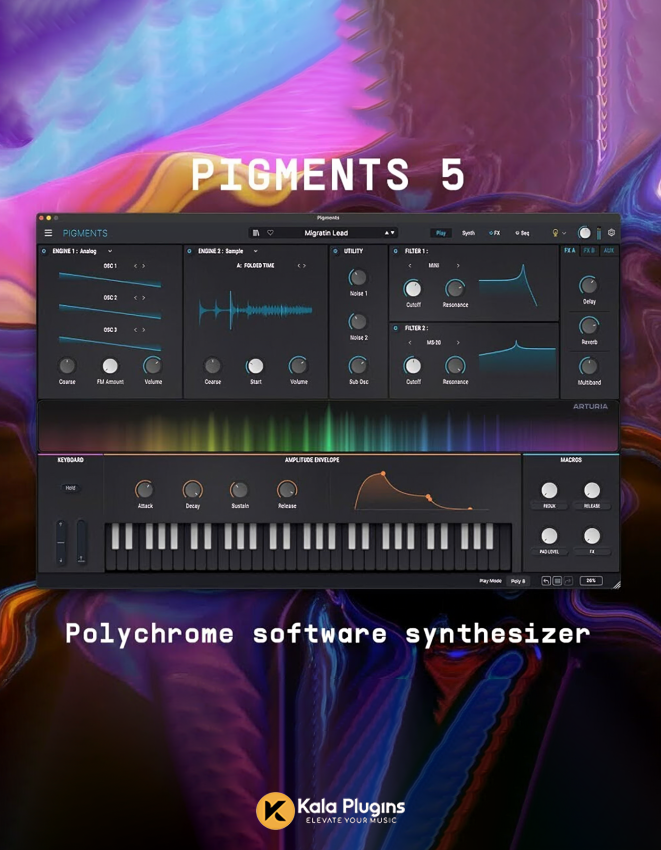This screenshot has width=661, height=850.
Task: Select next Filter 1 type with right arrow
Action: pyautogui.click(x=458, y=266)
